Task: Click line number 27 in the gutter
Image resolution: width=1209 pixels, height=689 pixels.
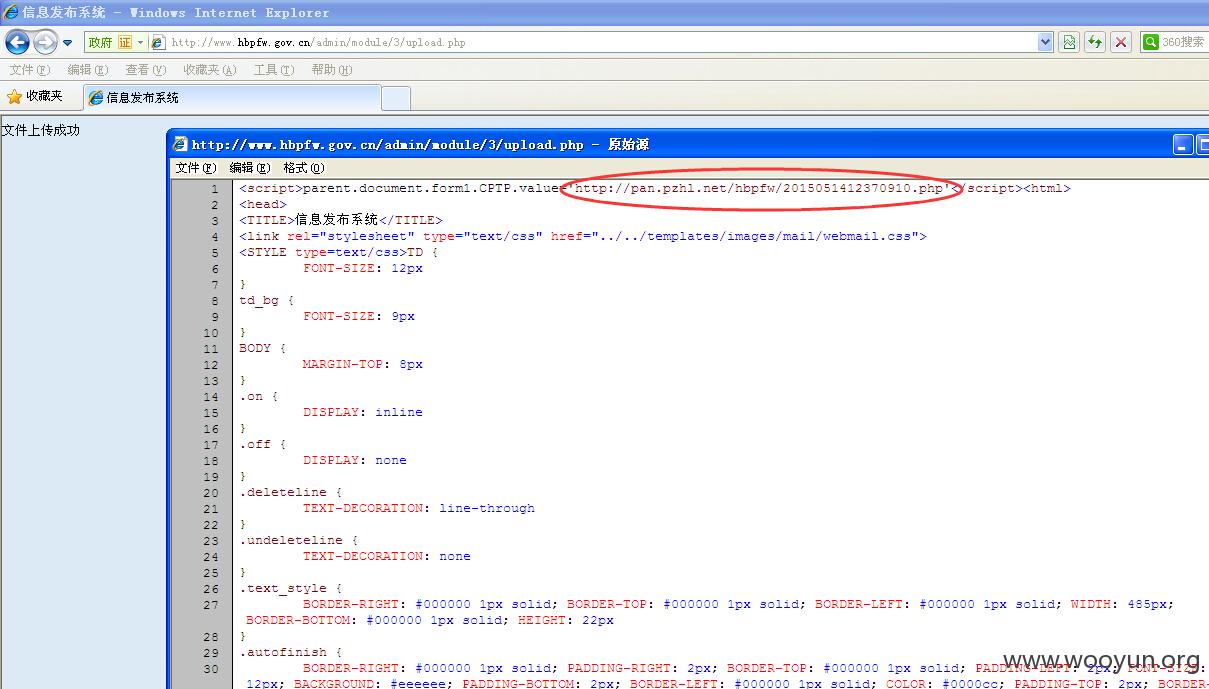Action: point(210,604)
